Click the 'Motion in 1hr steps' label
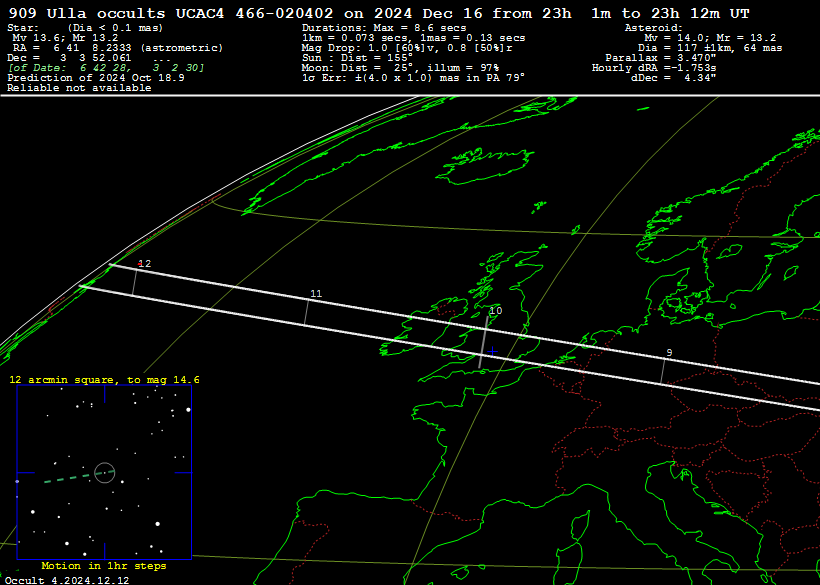Image resolution: width=820 pixels, height=585 pixels. pyautogui.click(x=103, y=566)
